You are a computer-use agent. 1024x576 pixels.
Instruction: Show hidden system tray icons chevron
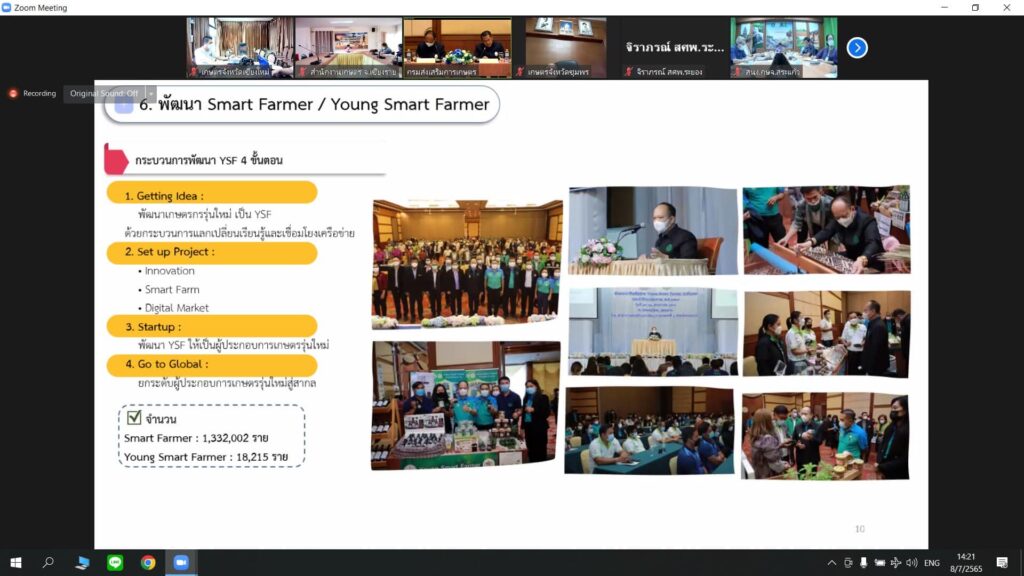tap(831, 563)
